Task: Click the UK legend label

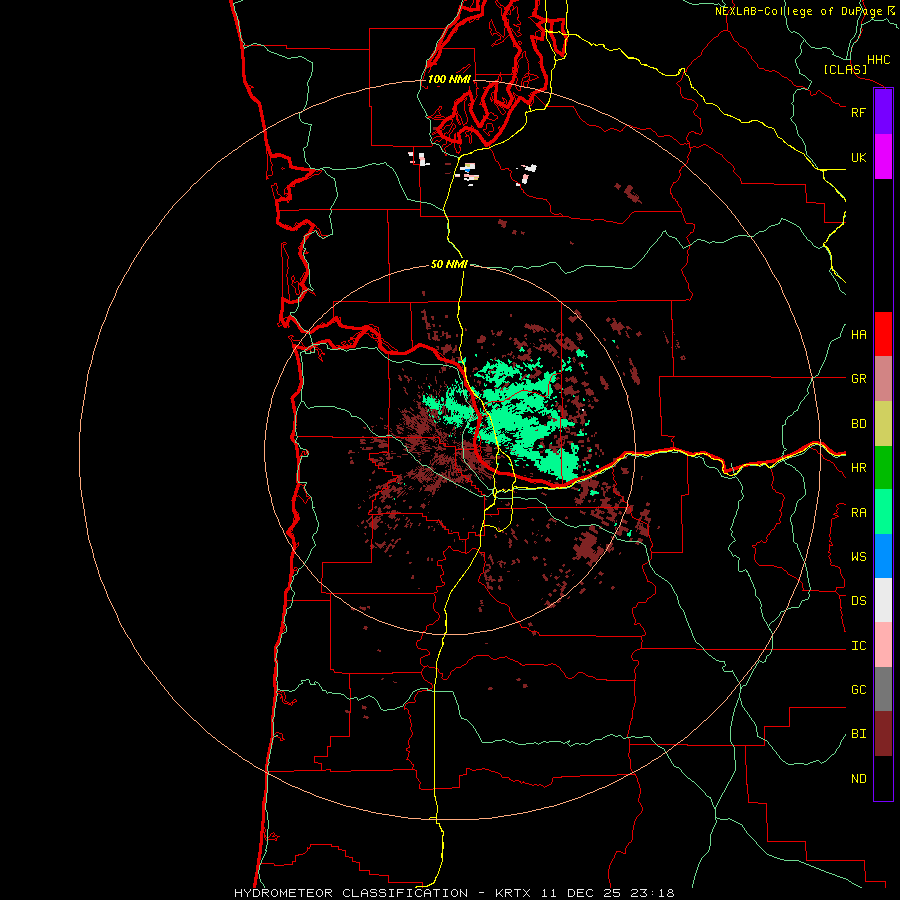Action: coord(858,157)
